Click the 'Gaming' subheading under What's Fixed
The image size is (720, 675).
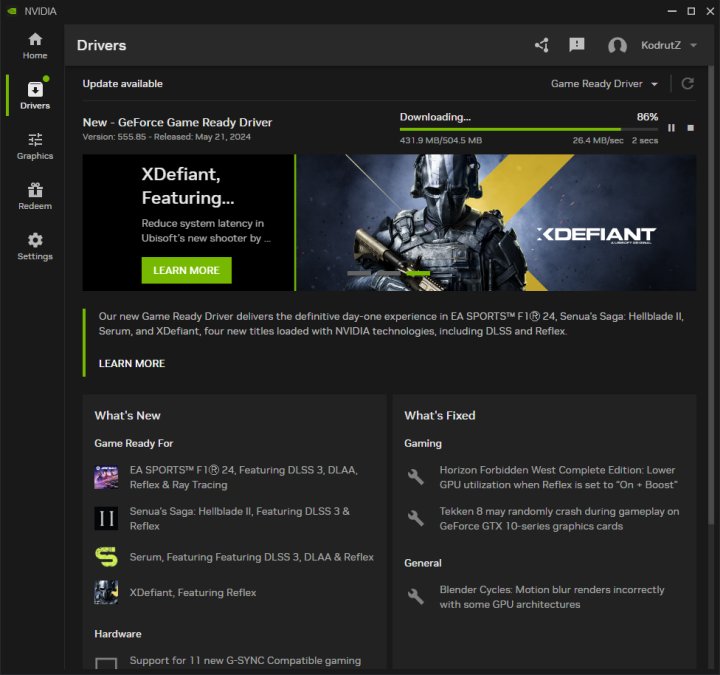422,443
